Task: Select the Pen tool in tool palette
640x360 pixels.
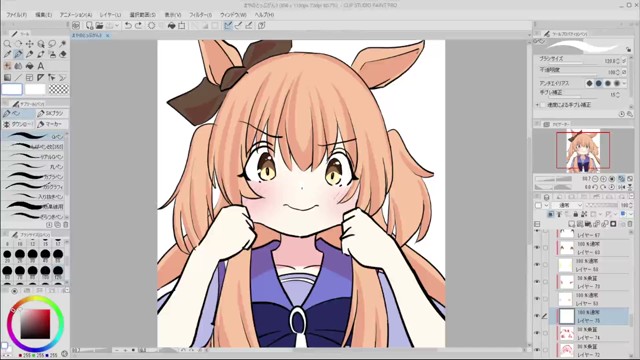Action: coord(18,55)
